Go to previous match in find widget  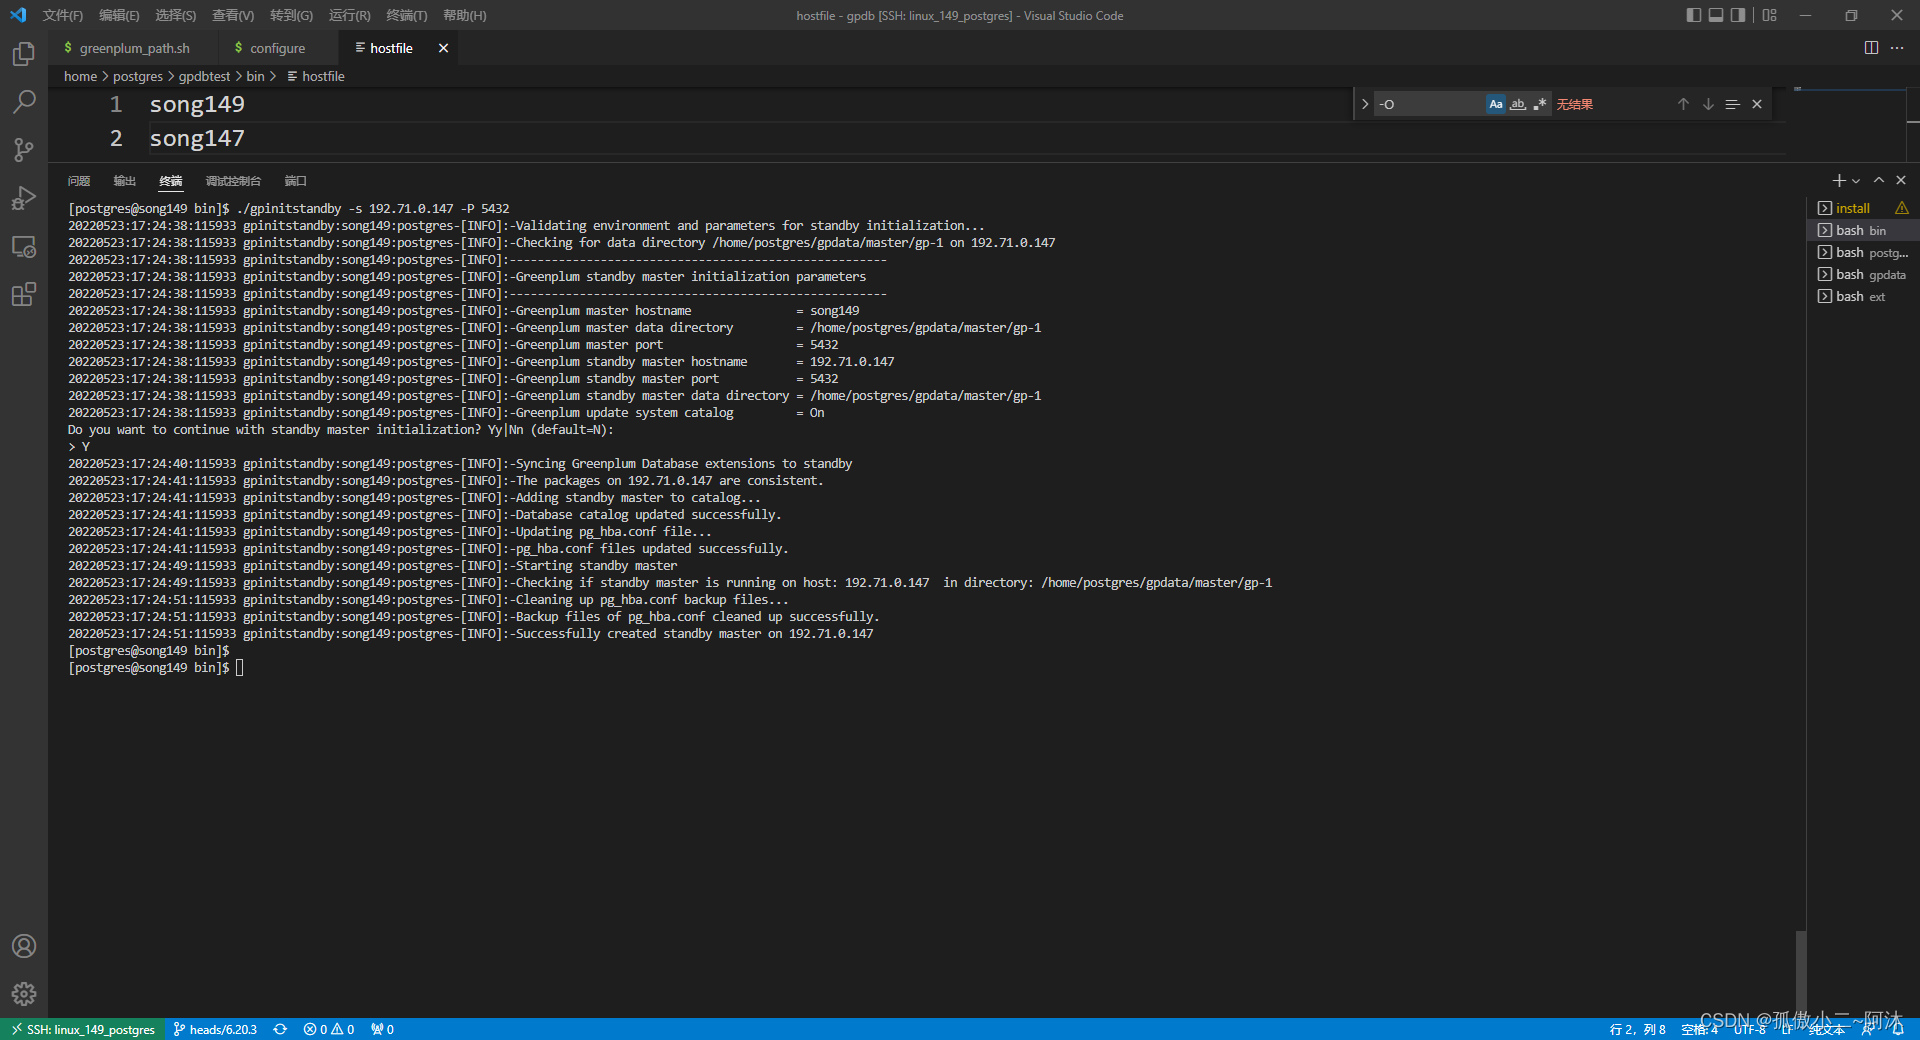1683,104
